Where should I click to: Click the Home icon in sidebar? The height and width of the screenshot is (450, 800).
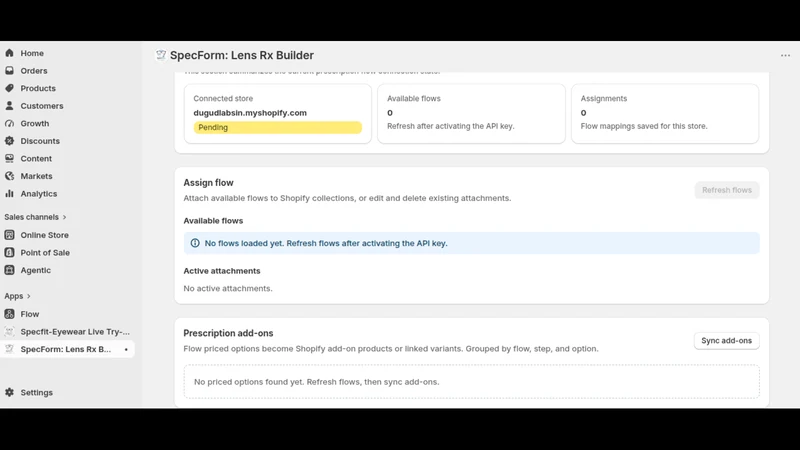[x=9, y=53]
